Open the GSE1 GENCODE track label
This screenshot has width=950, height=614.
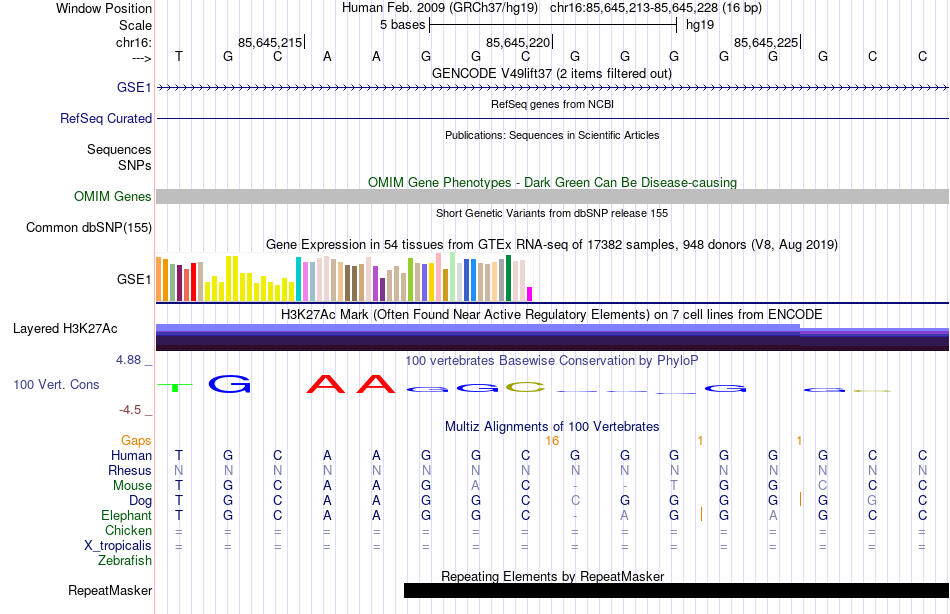click(x=134, y=87)
